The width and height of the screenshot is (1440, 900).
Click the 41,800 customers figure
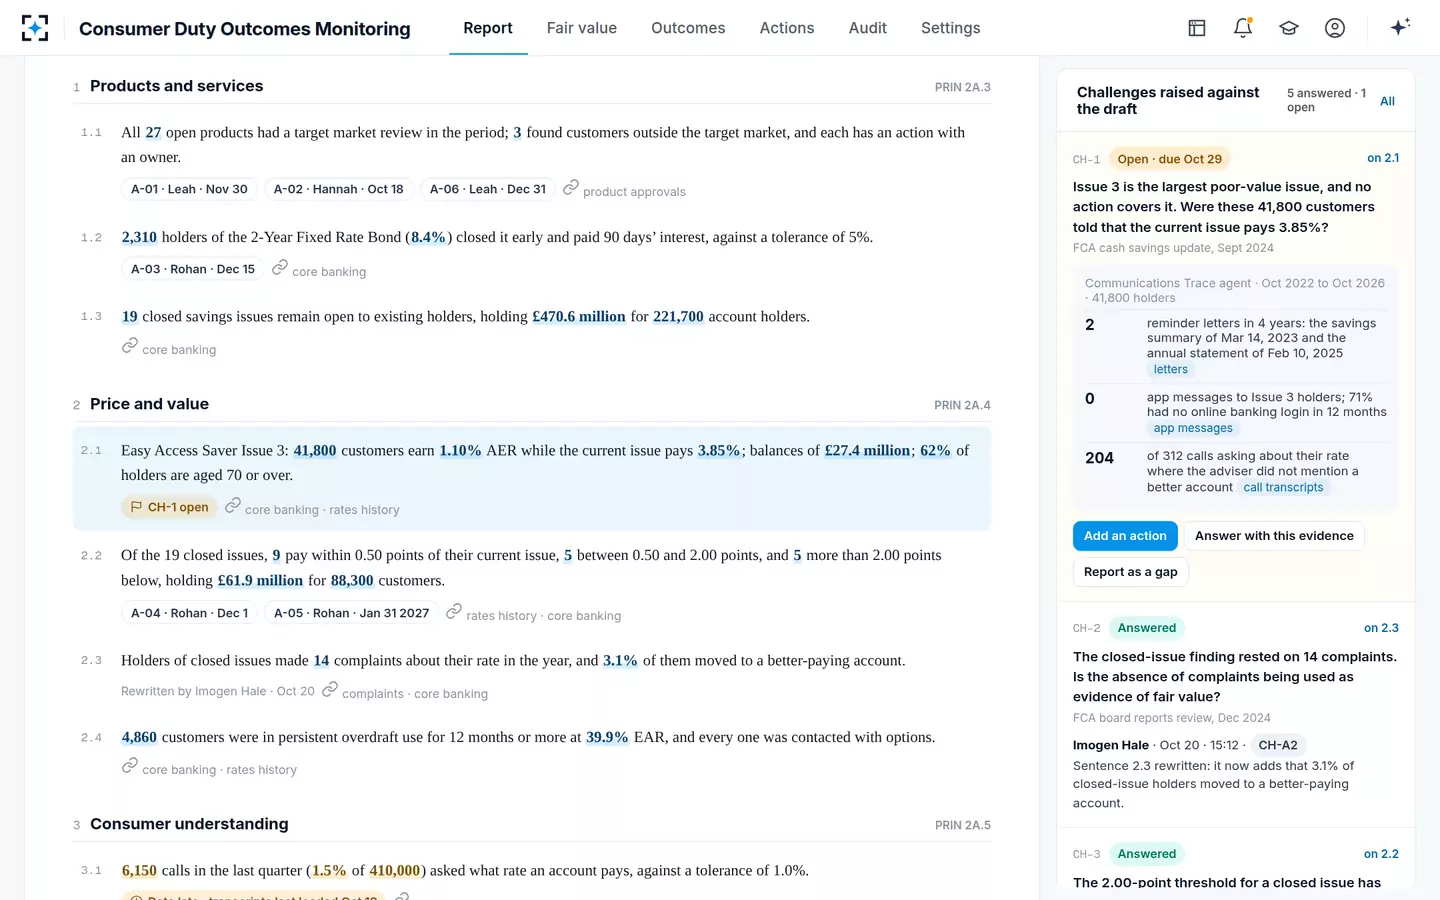point(315,451)
